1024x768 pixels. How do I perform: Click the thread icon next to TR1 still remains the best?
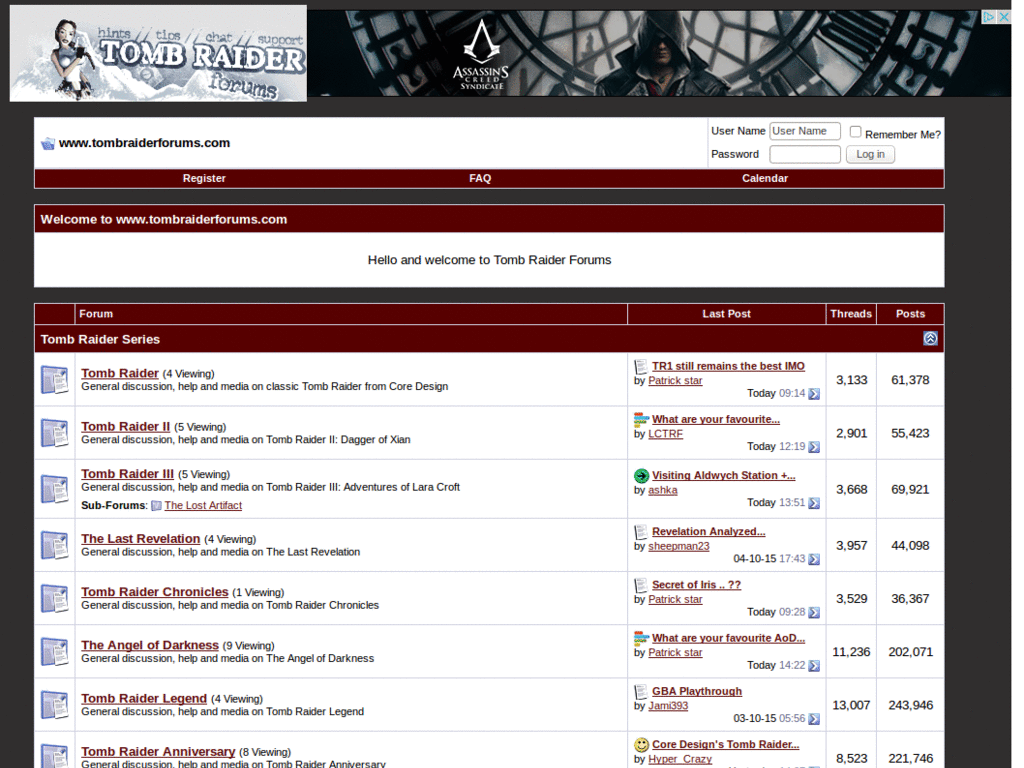click(x=641, y=366)
